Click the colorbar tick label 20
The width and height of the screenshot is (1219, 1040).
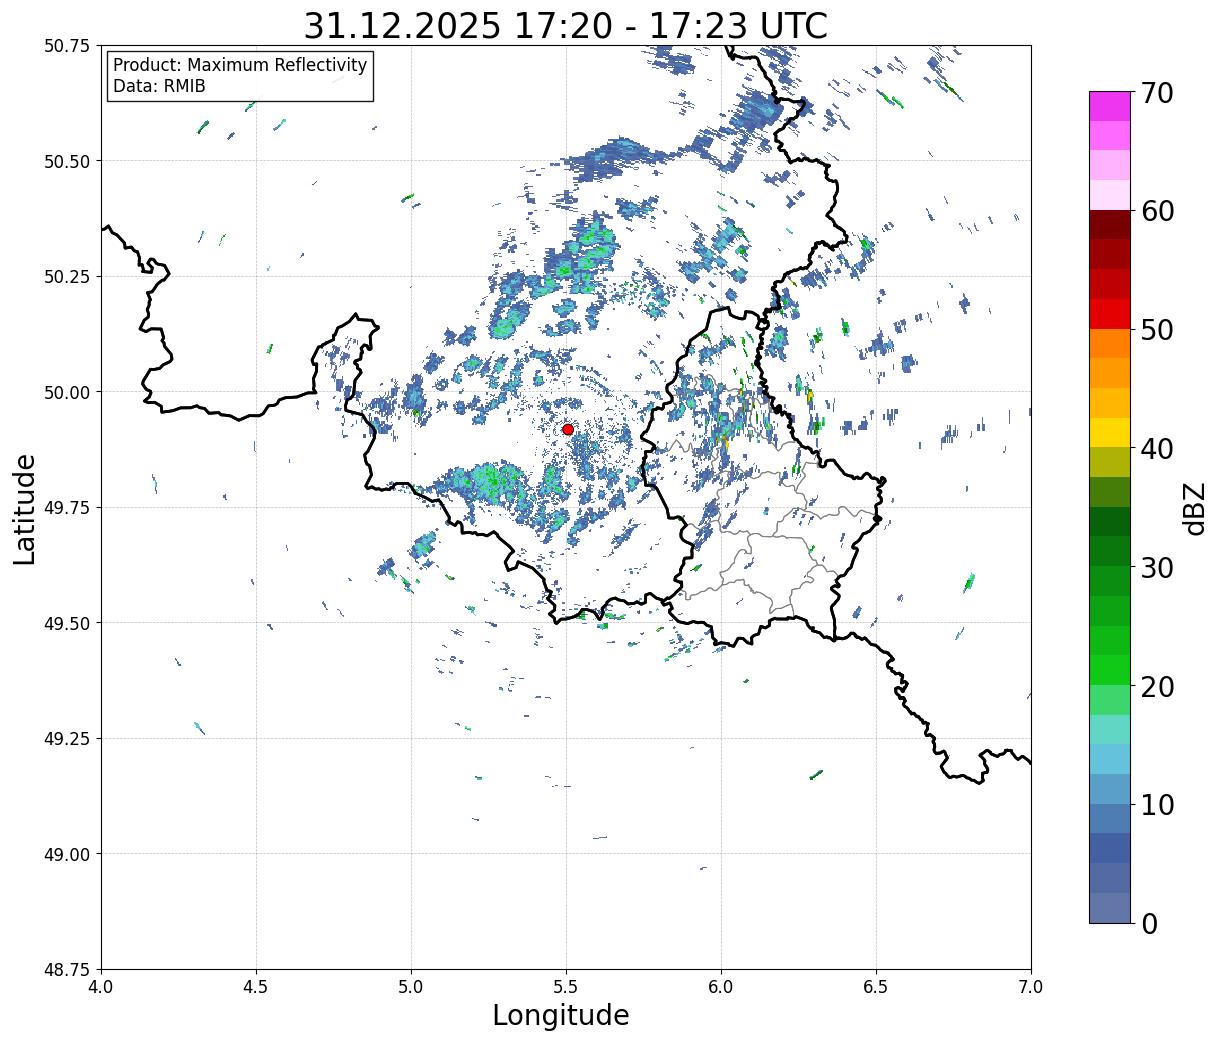1157,686
